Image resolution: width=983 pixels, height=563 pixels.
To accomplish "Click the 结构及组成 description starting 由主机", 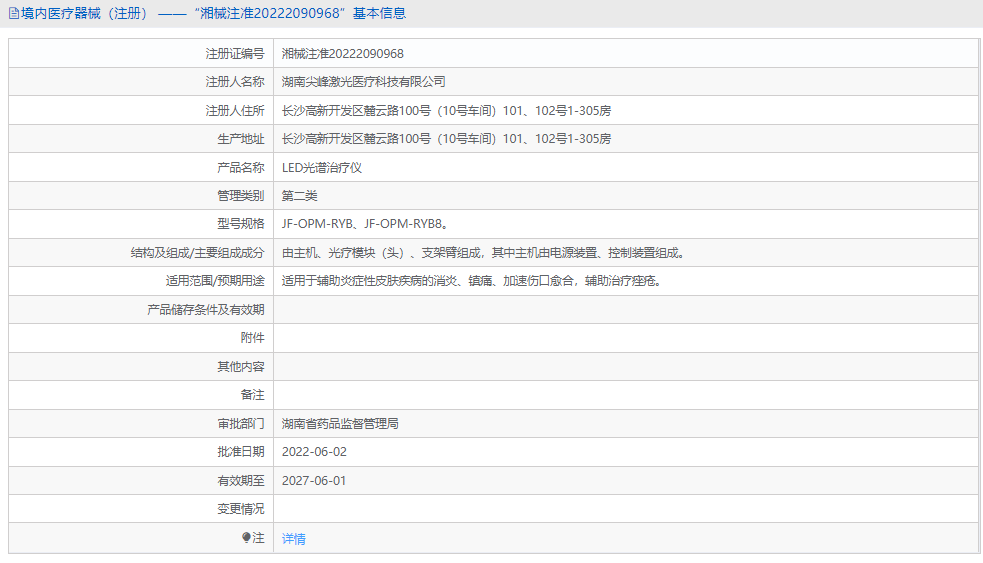I will [x=484, y=253].
